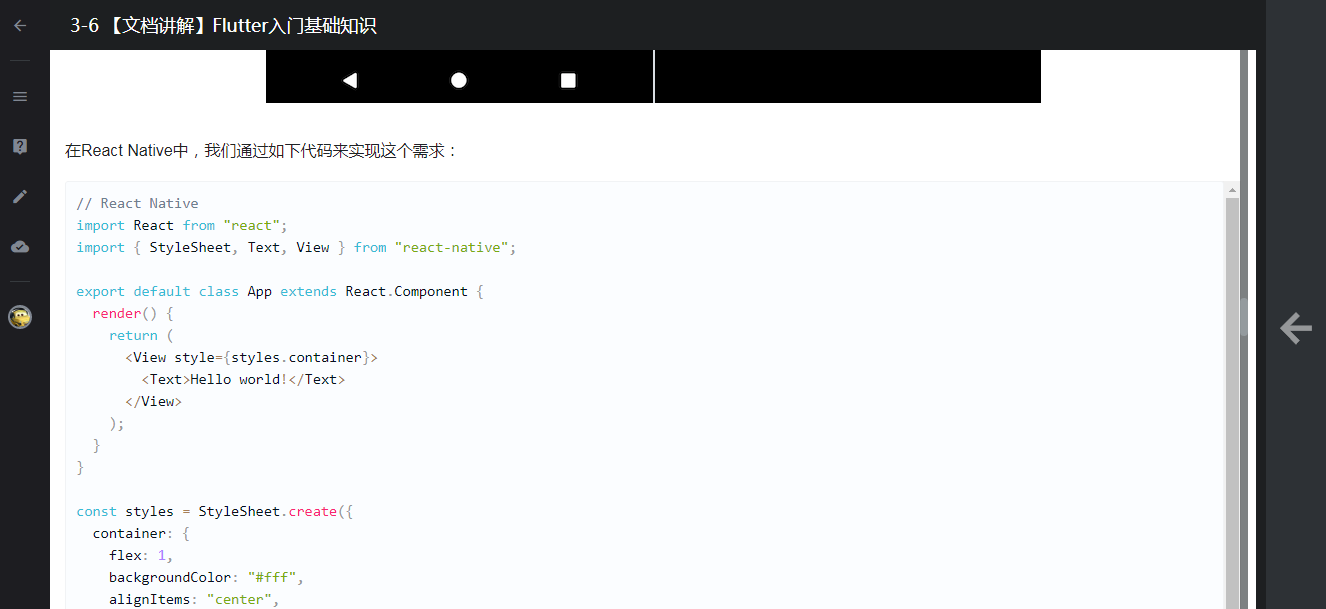The image size is (1326, 609).
Task: Click the code block scrollbar up arrow
Action: pyautogui.click(x=1232, y=190)
